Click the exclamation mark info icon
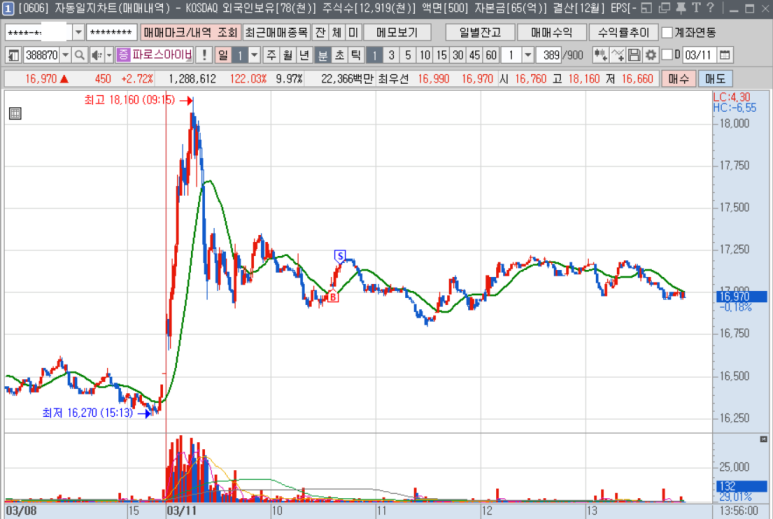 (x=204, y=54)
